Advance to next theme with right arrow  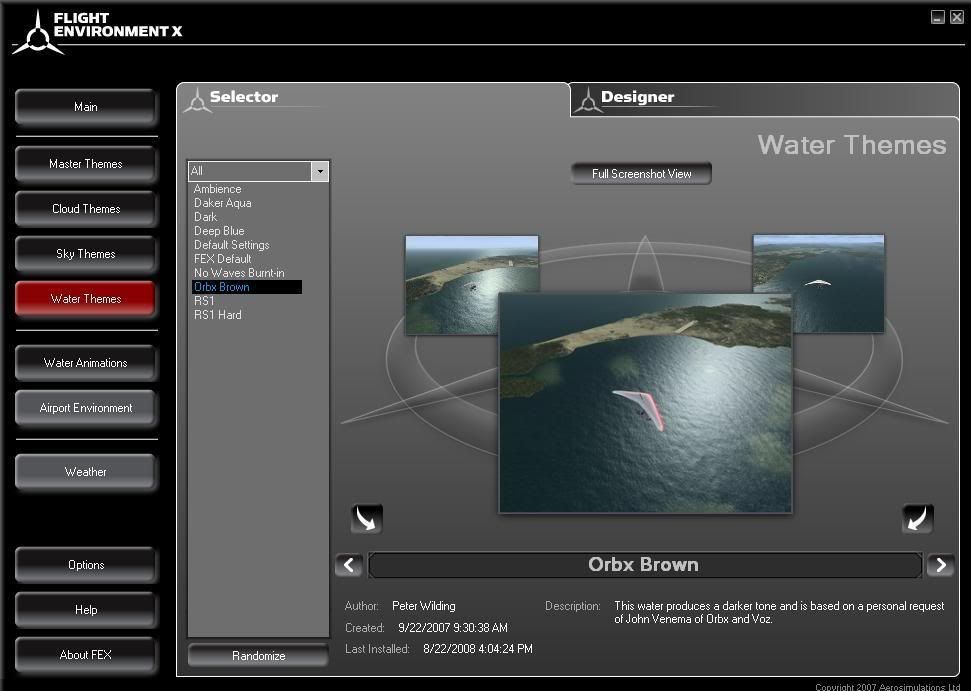click(x=940, y=565)
